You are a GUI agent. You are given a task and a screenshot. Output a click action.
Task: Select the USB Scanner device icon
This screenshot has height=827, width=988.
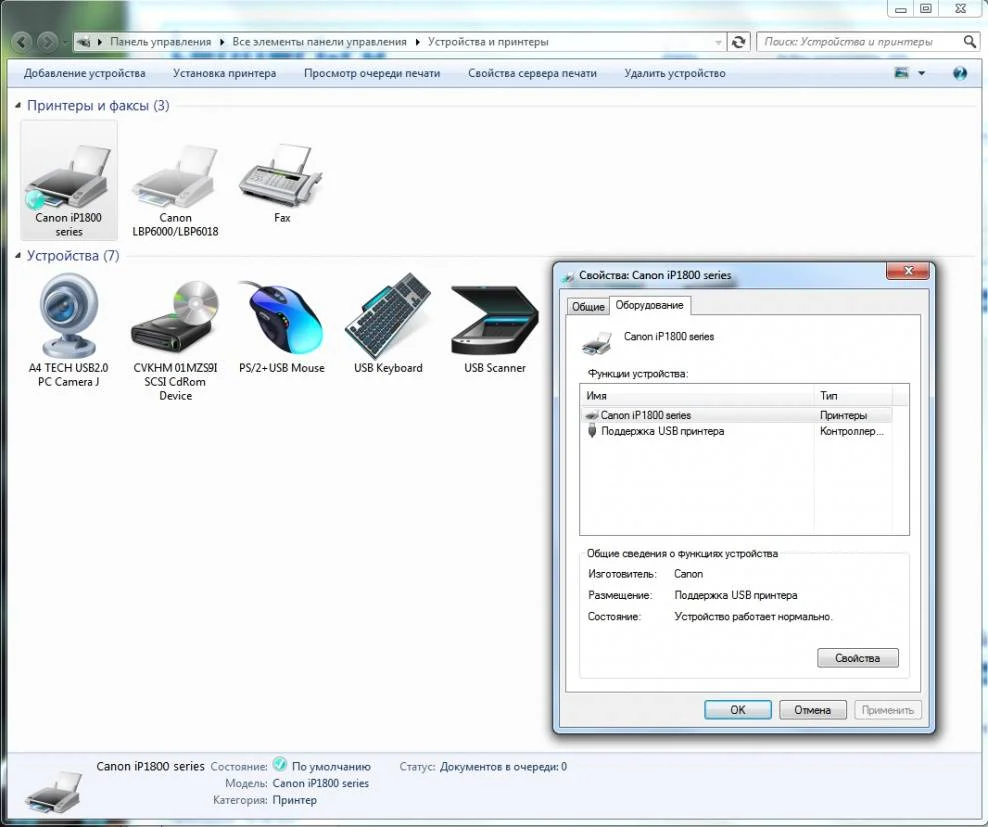pos(495,319)
